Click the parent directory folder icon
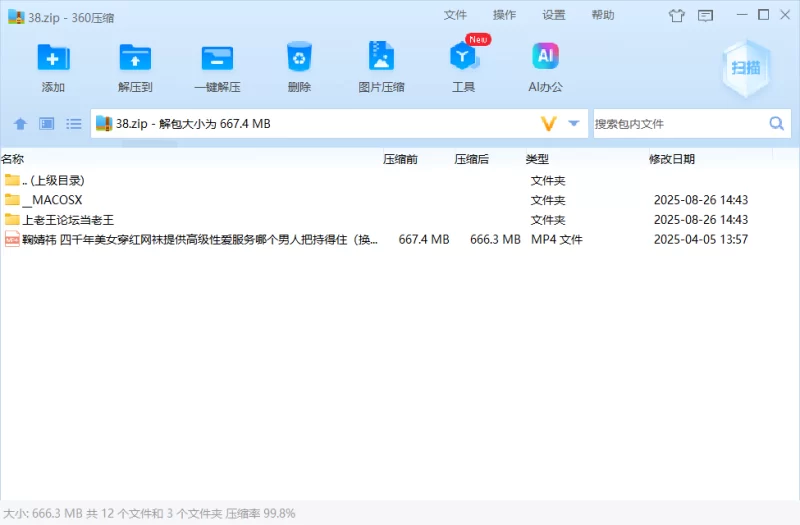 coord(12,180)
